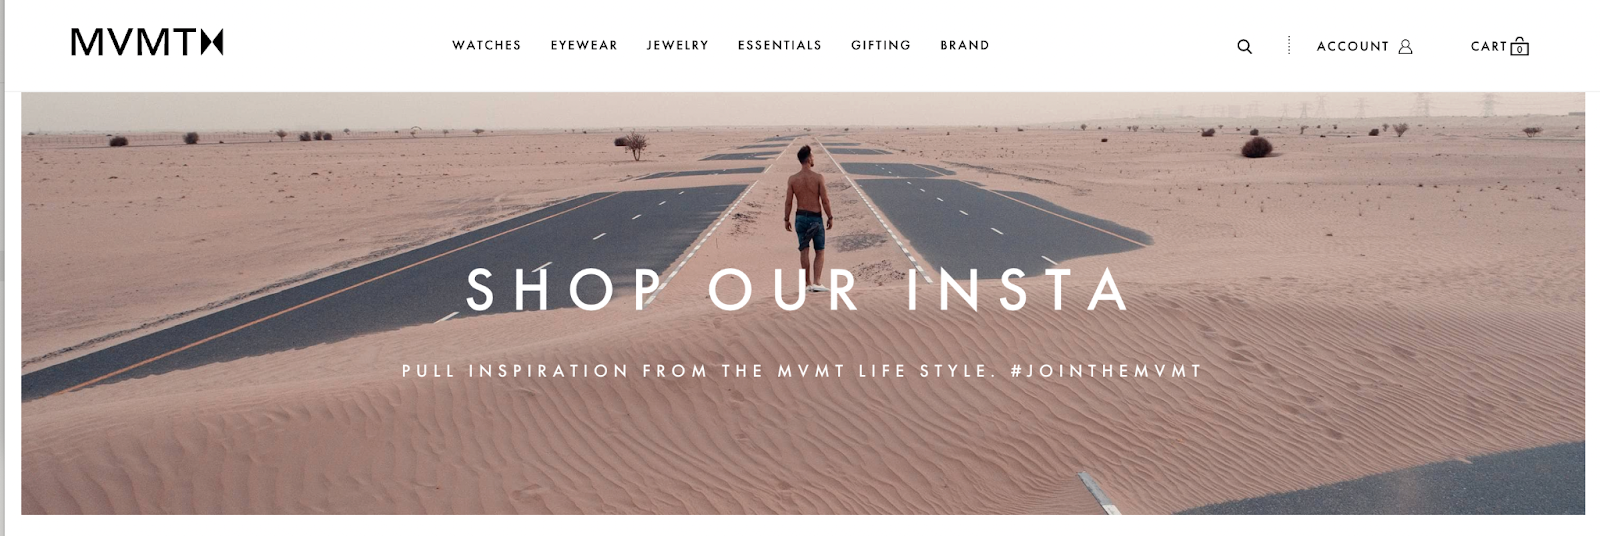Click the MVMT bowtie logo mark
Image resolution: width=1600 pixels, height=536 pixels.
(212, 42)
